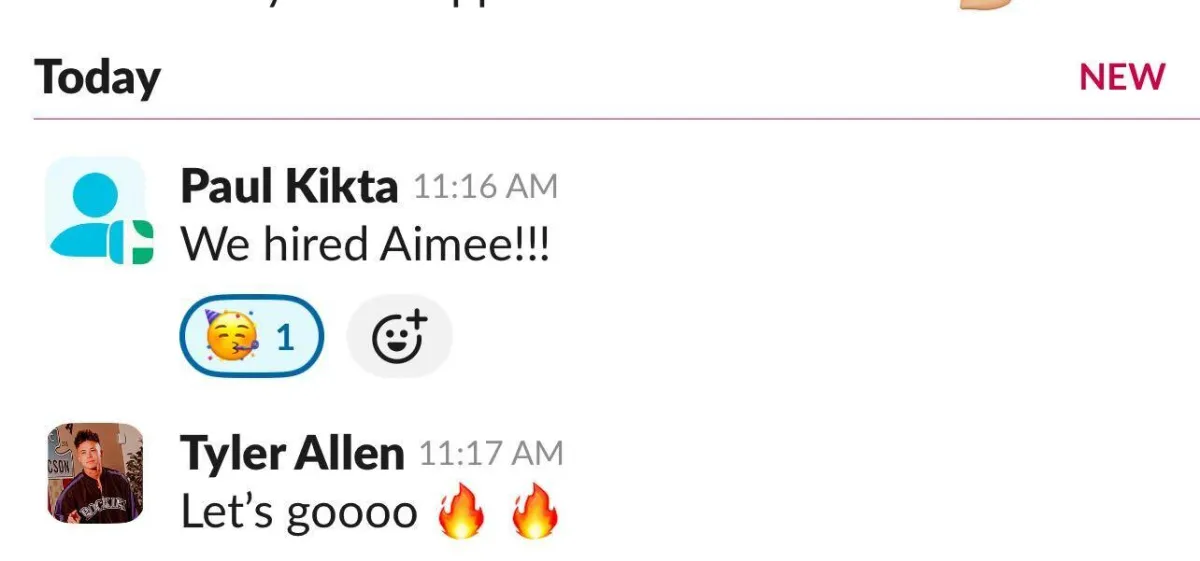The width and height of the screenshot is (1200, 561).
Task: Open the 11:16 AM message timestamp
Action: pos(486,187)
